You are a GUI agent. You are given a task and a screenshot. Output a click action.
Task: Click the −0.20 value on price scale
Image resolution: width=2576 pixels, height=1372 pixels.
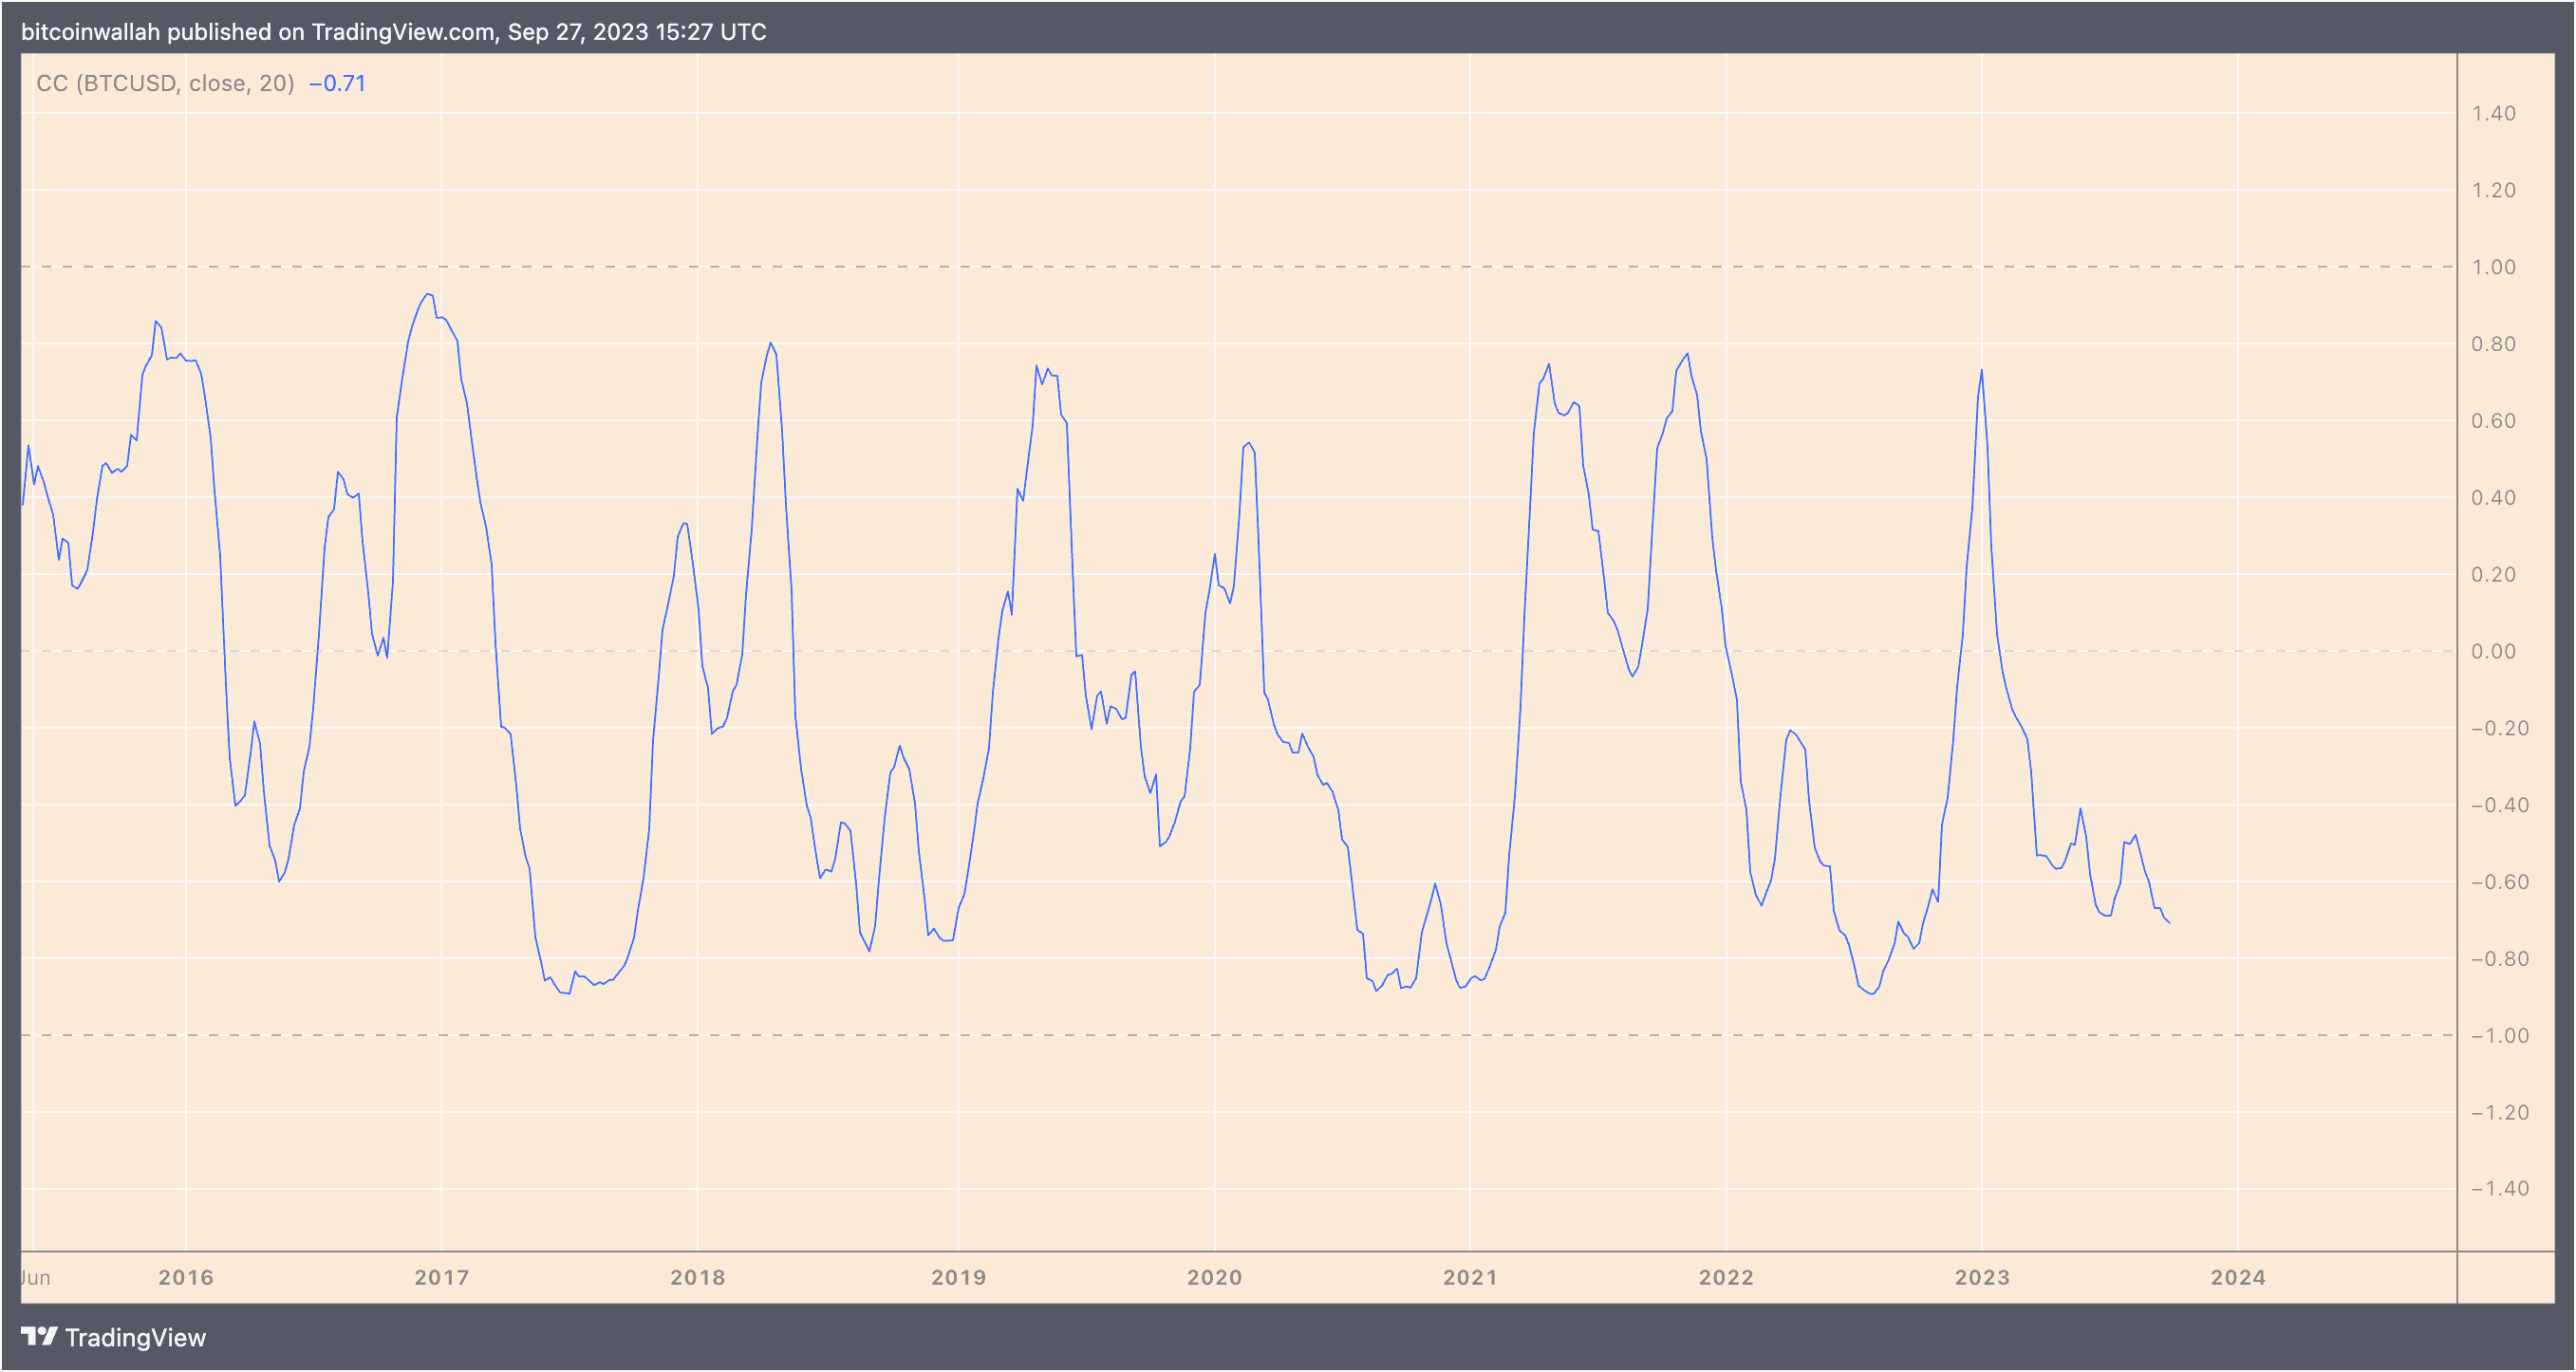[x=2500, y=728]
